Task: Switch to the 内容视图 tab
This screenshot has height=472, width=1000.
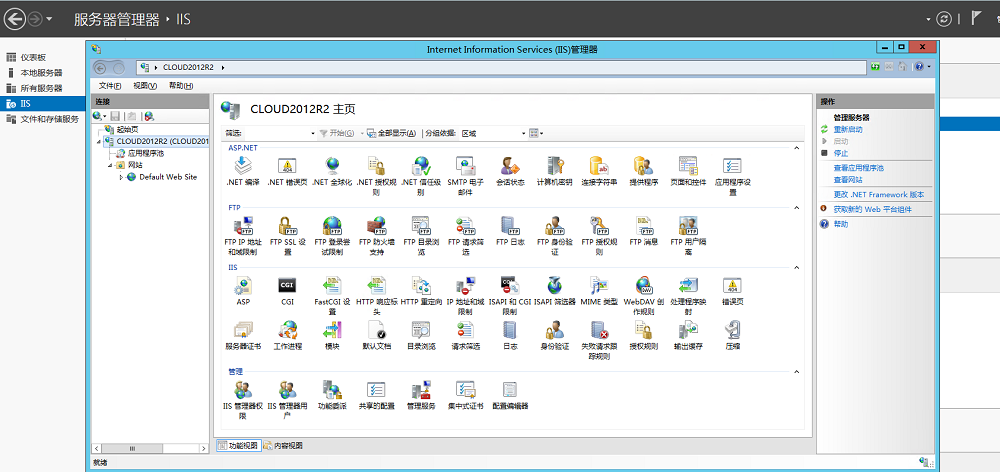Action: [x=284, y=445]
